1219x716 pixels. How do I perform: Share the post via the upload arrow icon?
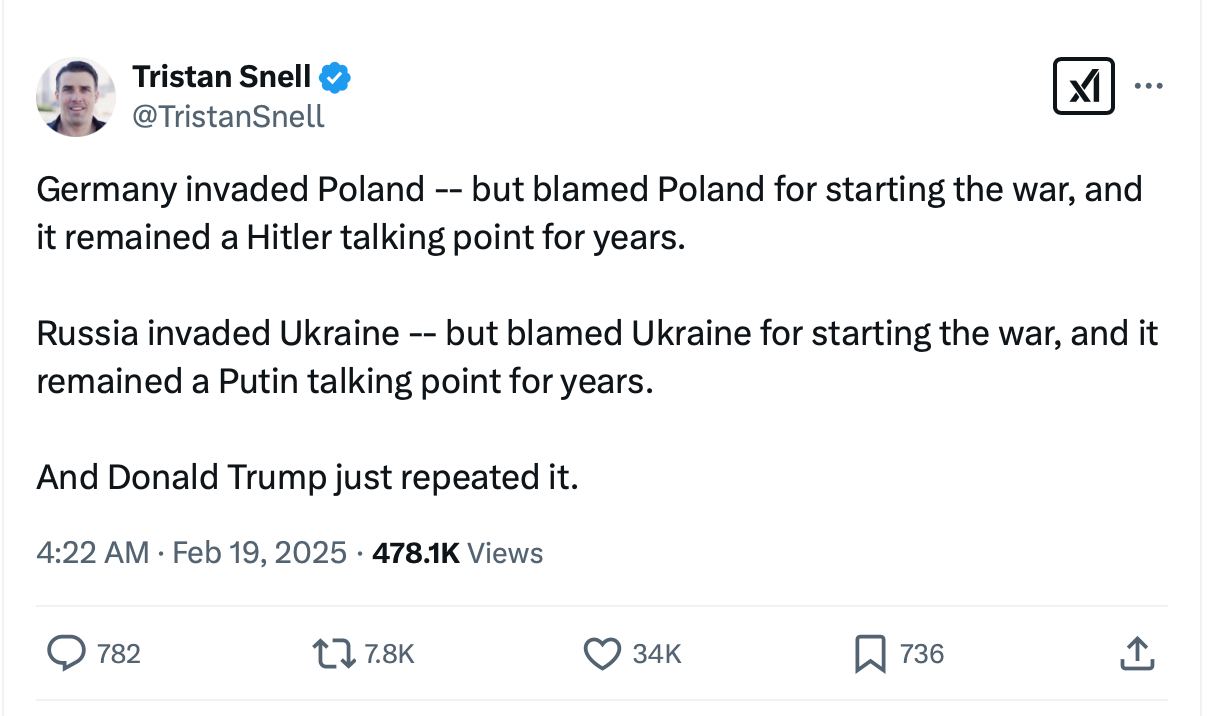[x=1136, y=654]
